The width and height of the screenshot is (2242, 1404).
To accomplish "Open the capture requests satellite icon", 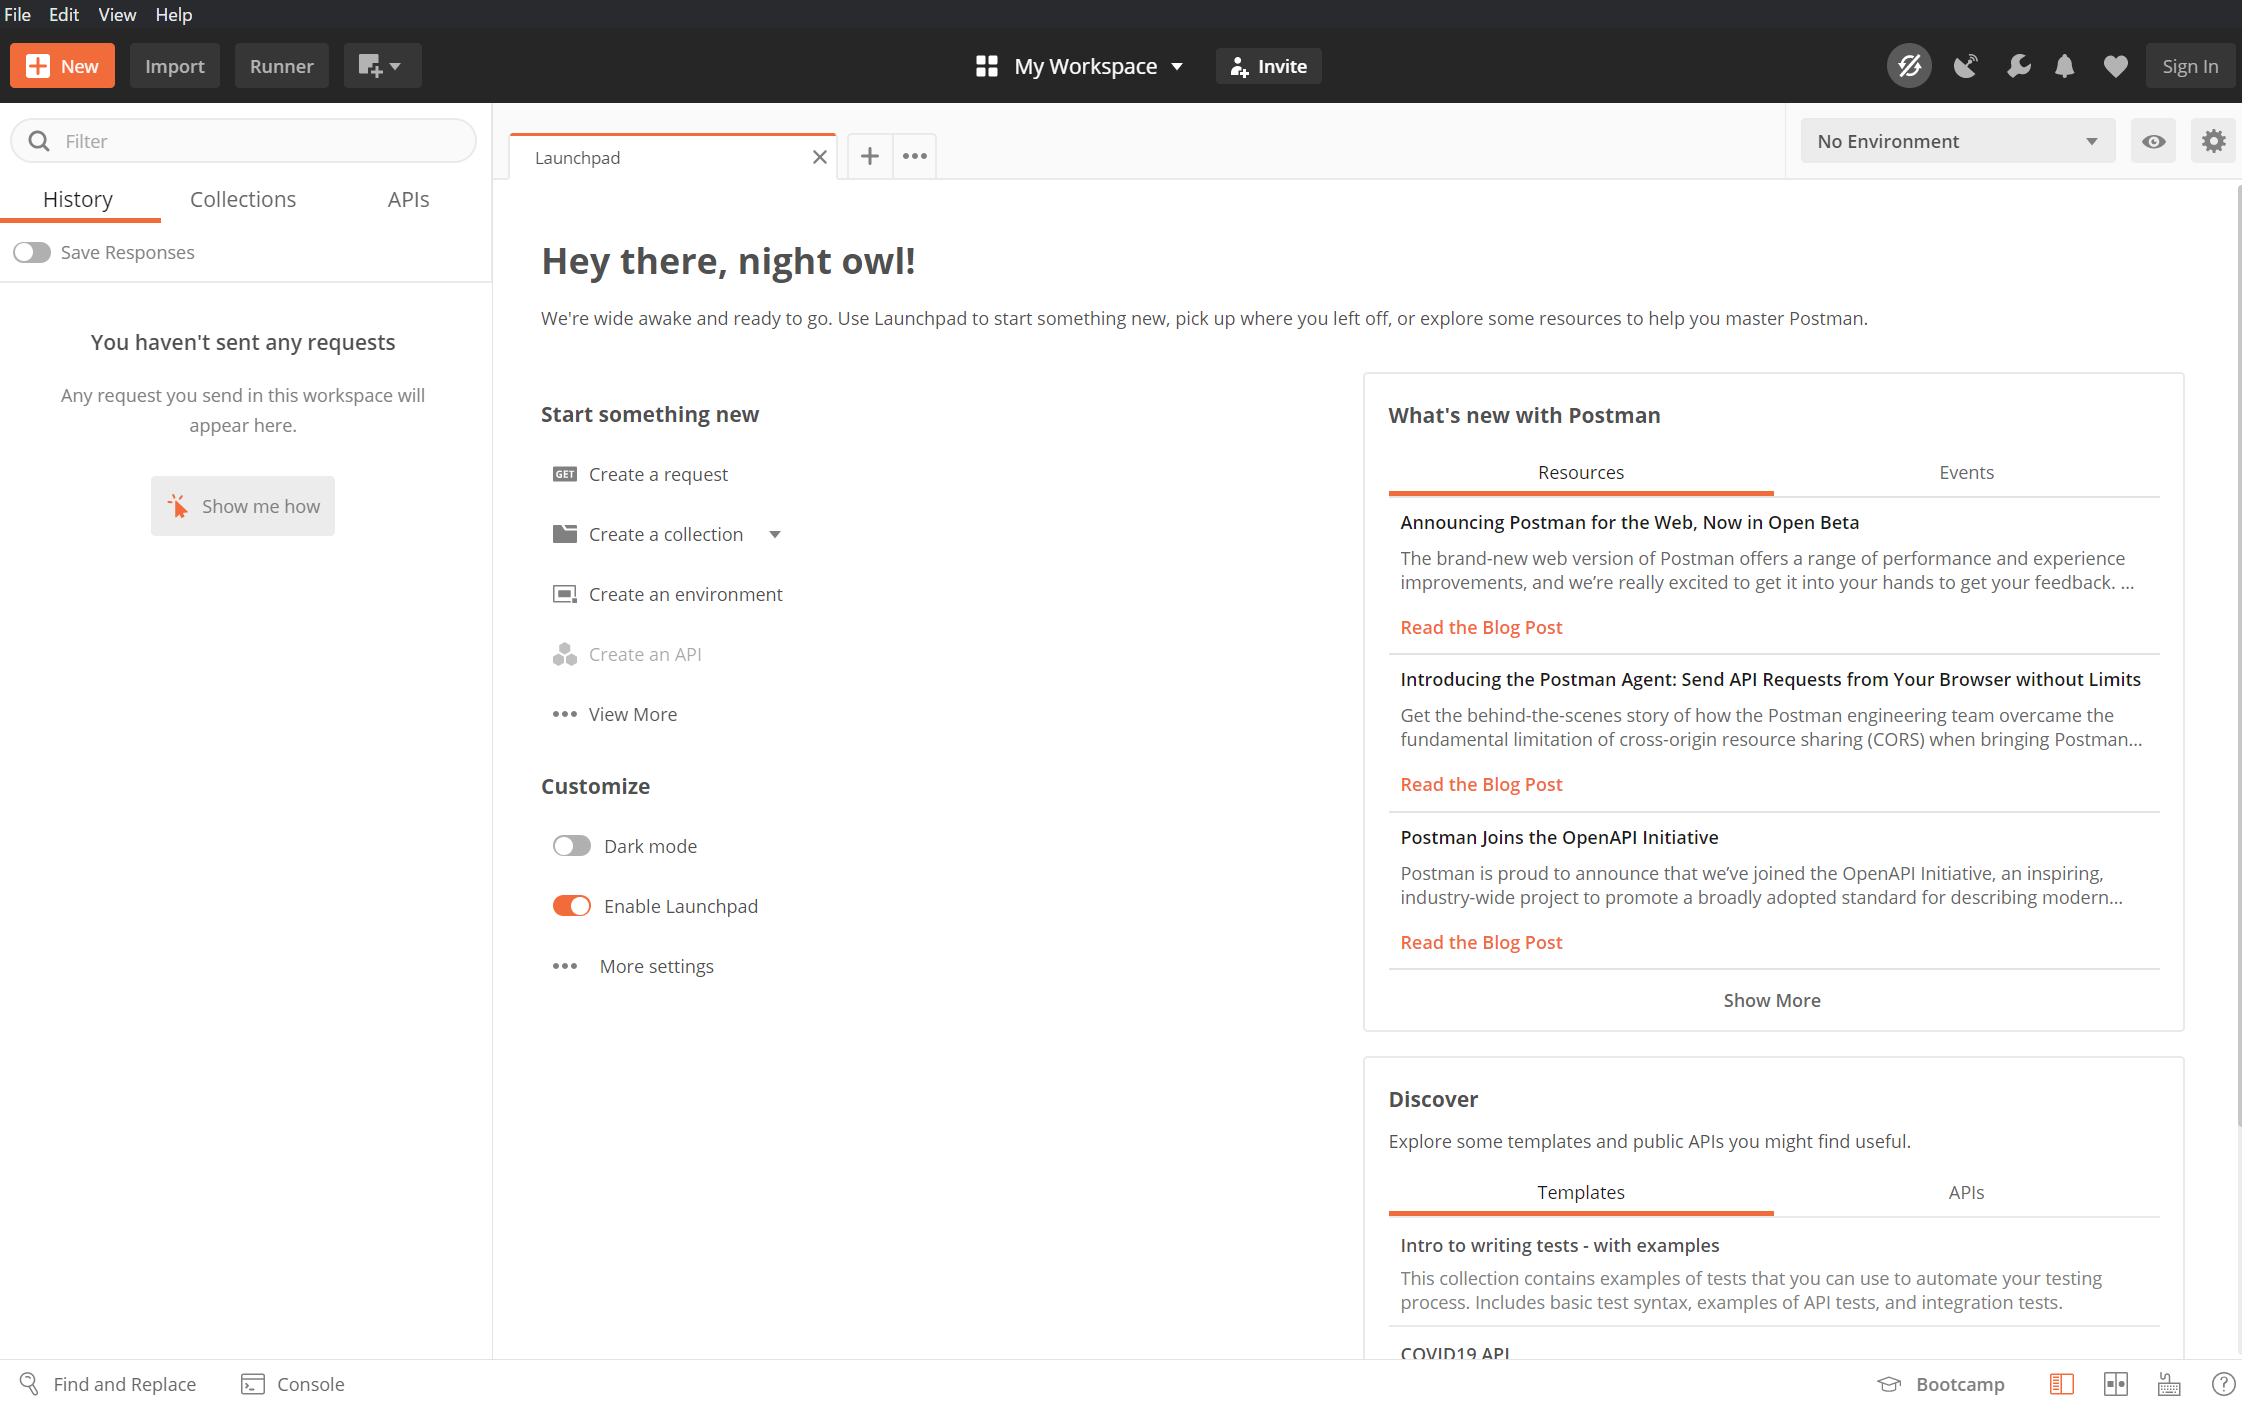I will coord(1965,66).
